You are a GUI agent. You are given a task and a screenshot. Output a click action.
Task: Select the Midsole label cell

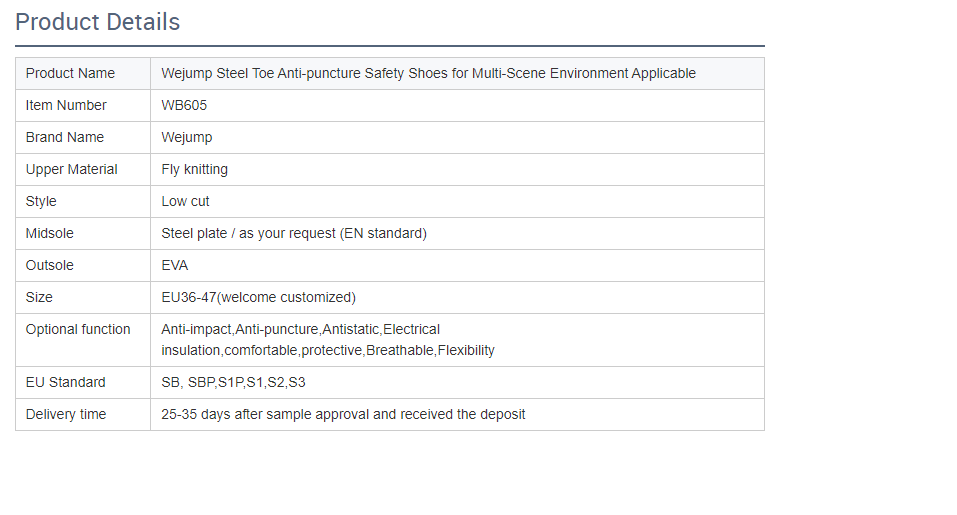click(50, 233)
